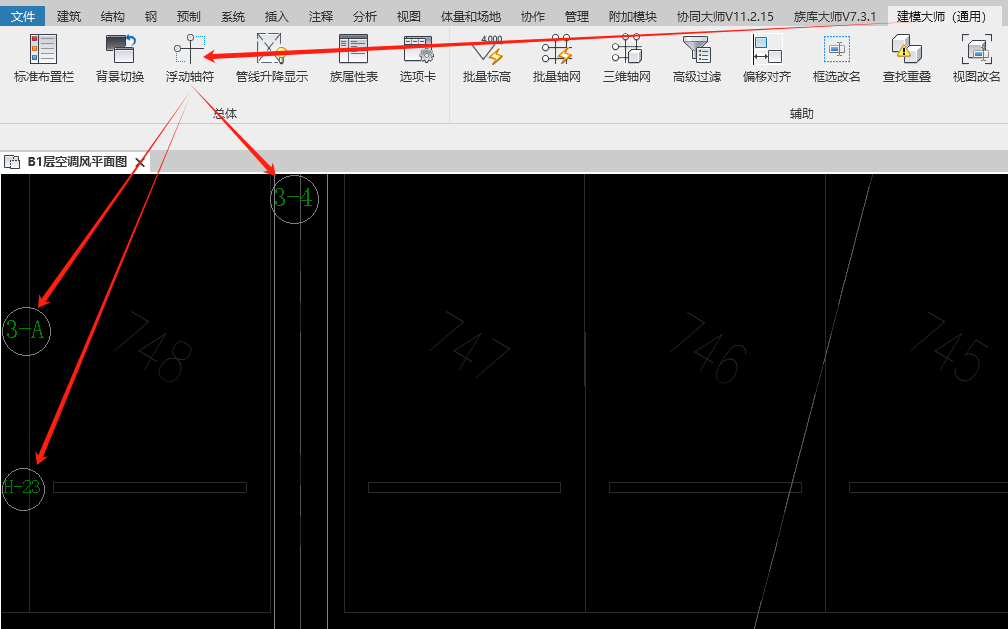Switch to the 注释 ribbon tab
The width and height of the screenshot is (1008, 629).
pyautogui.click(x=320, y=17)
